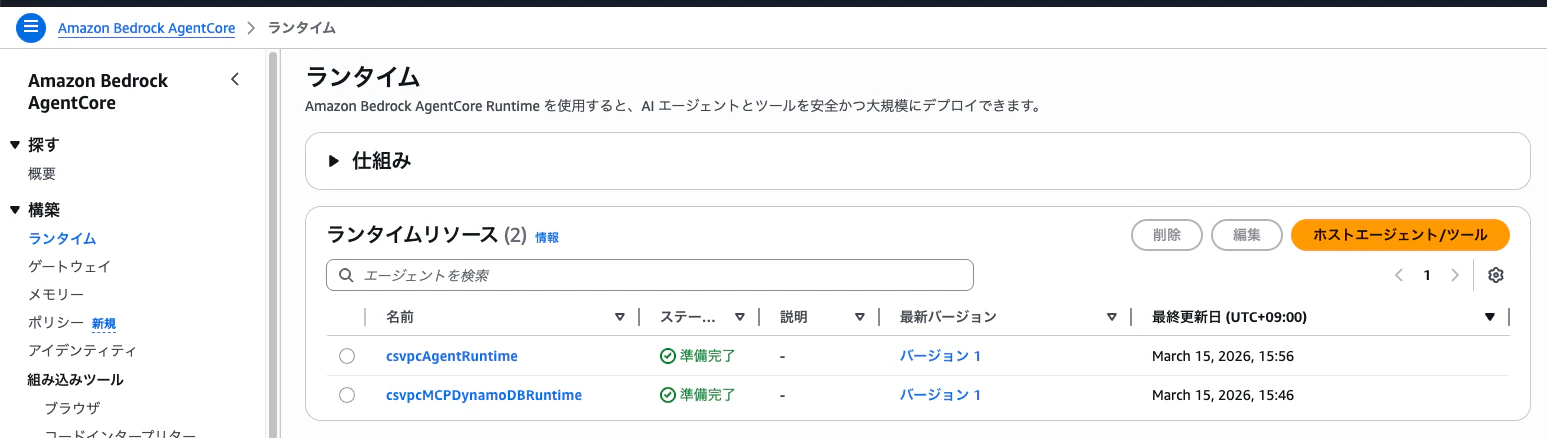The height and width of the screenshot is (438, 1547).
Task: Collapse the sidebar with the chevron
Action: coord(235,79)
